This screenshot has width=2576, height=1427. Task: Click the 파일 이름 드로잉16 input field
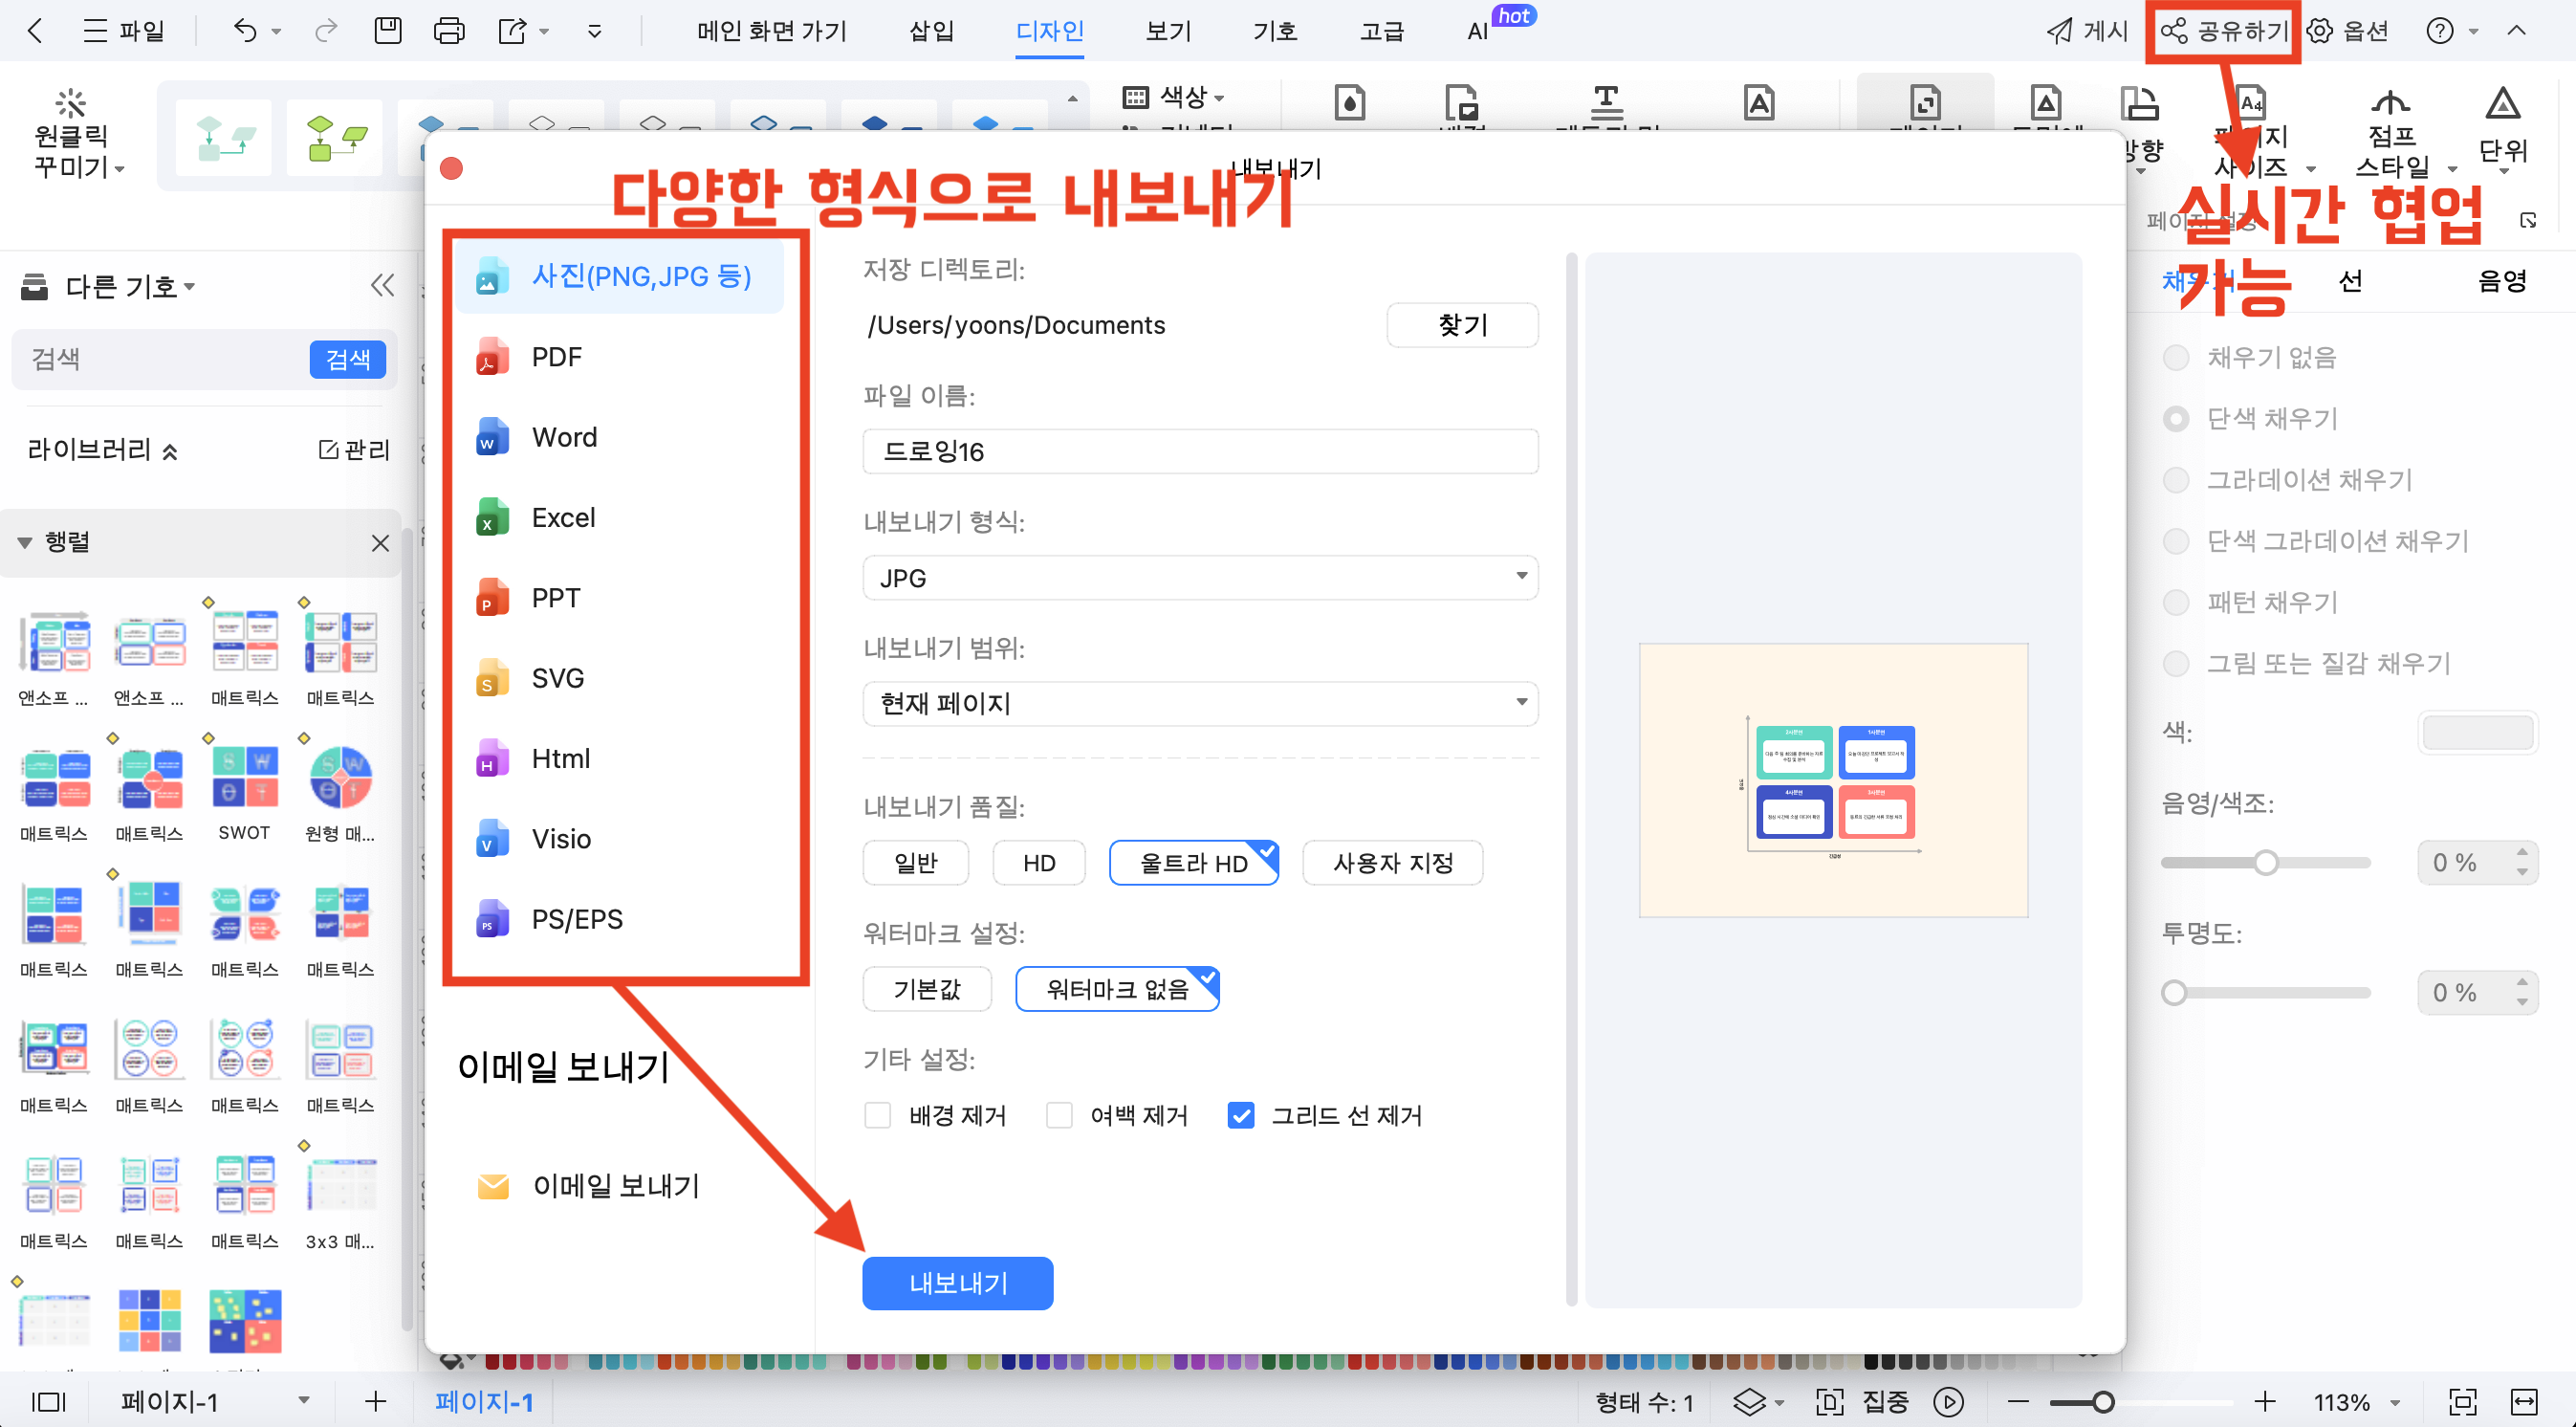(1199, 450)
